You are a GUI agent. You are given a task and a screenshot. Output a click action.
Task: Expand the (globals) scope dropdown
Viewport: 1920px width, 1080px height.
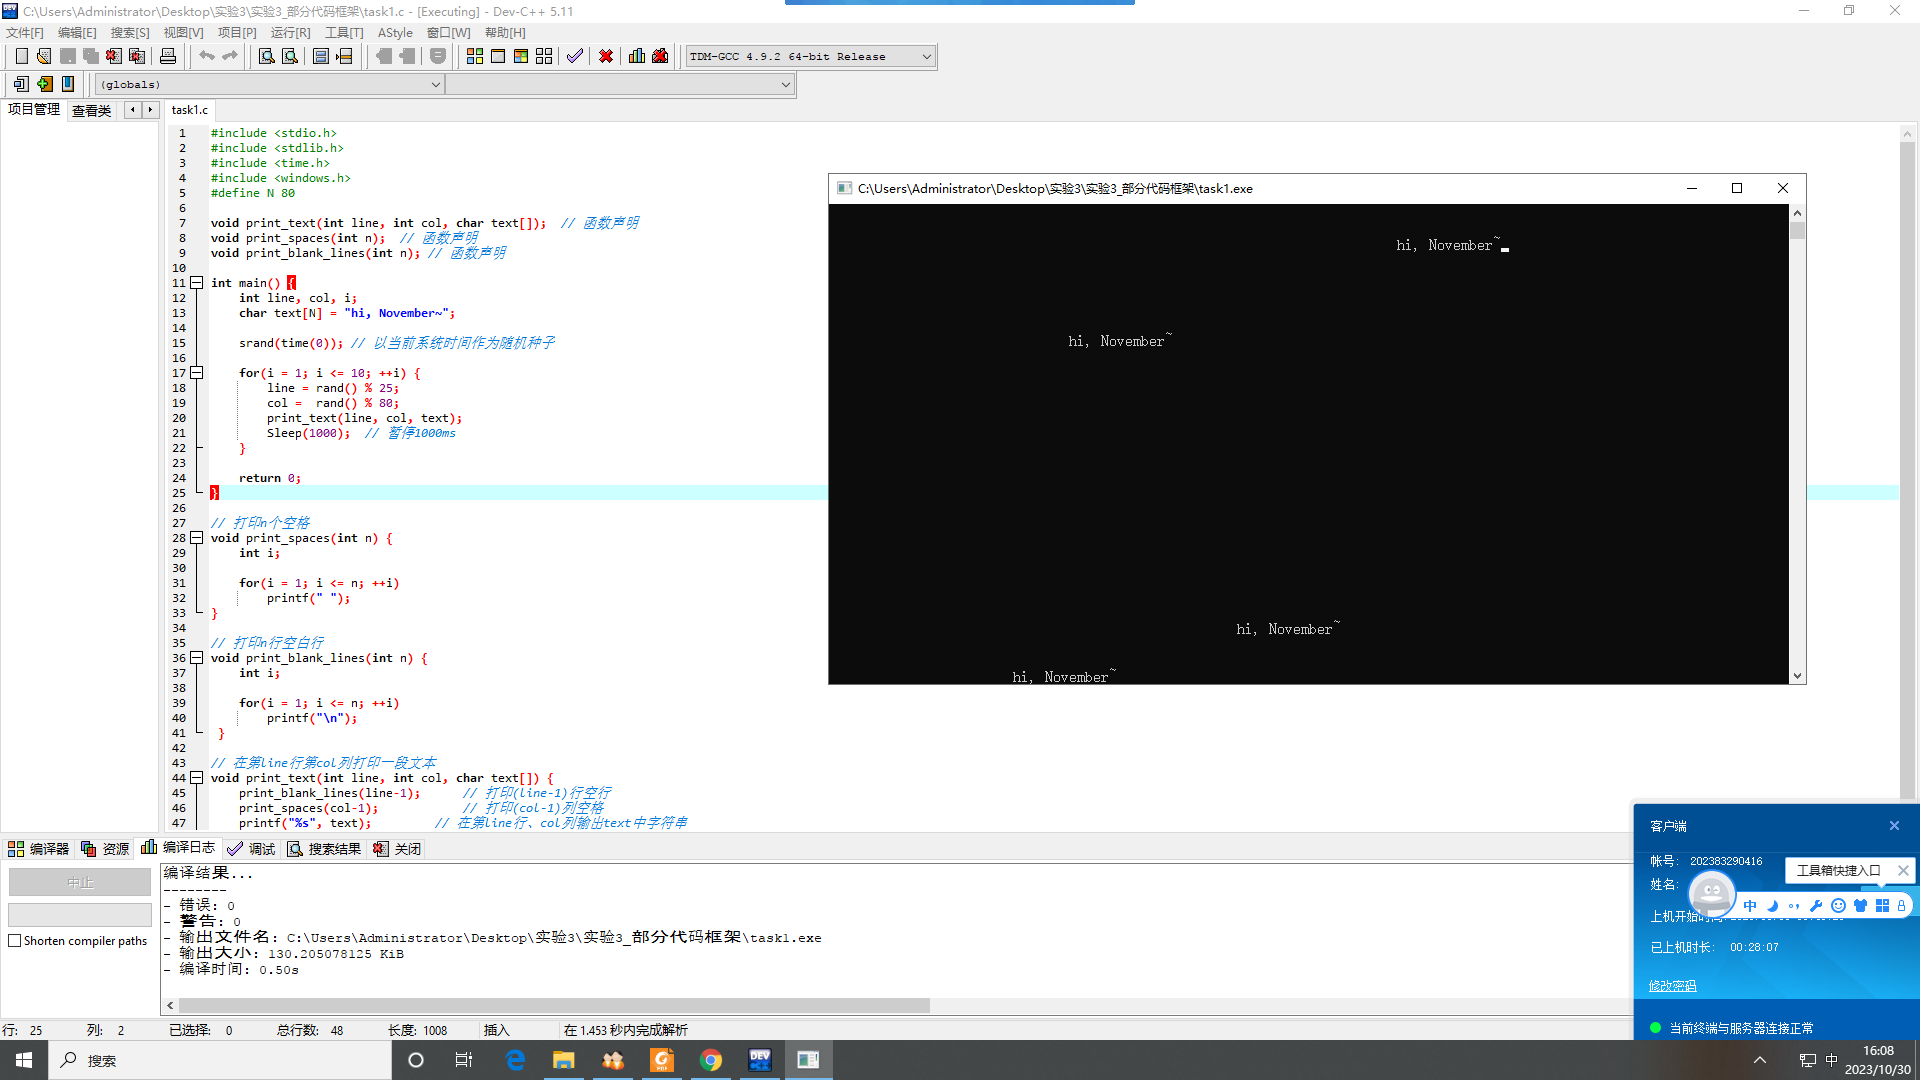pos(435,85)
